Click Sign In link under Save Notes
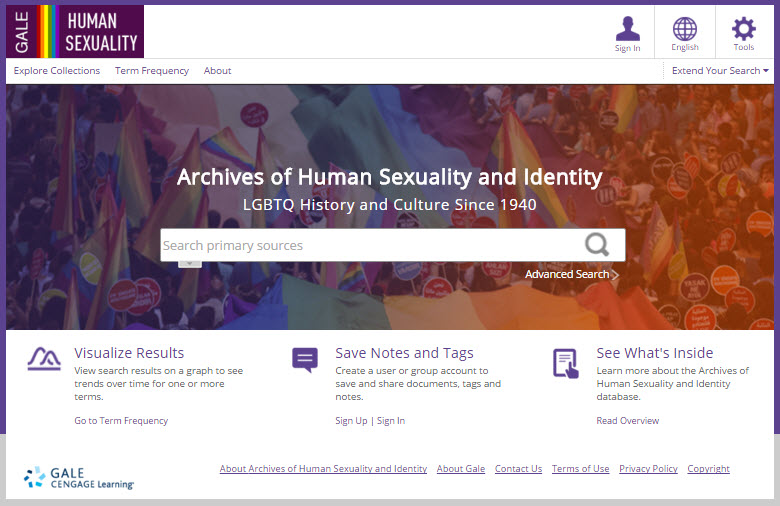This screenshot has width=780, height=506. [390, 420]
